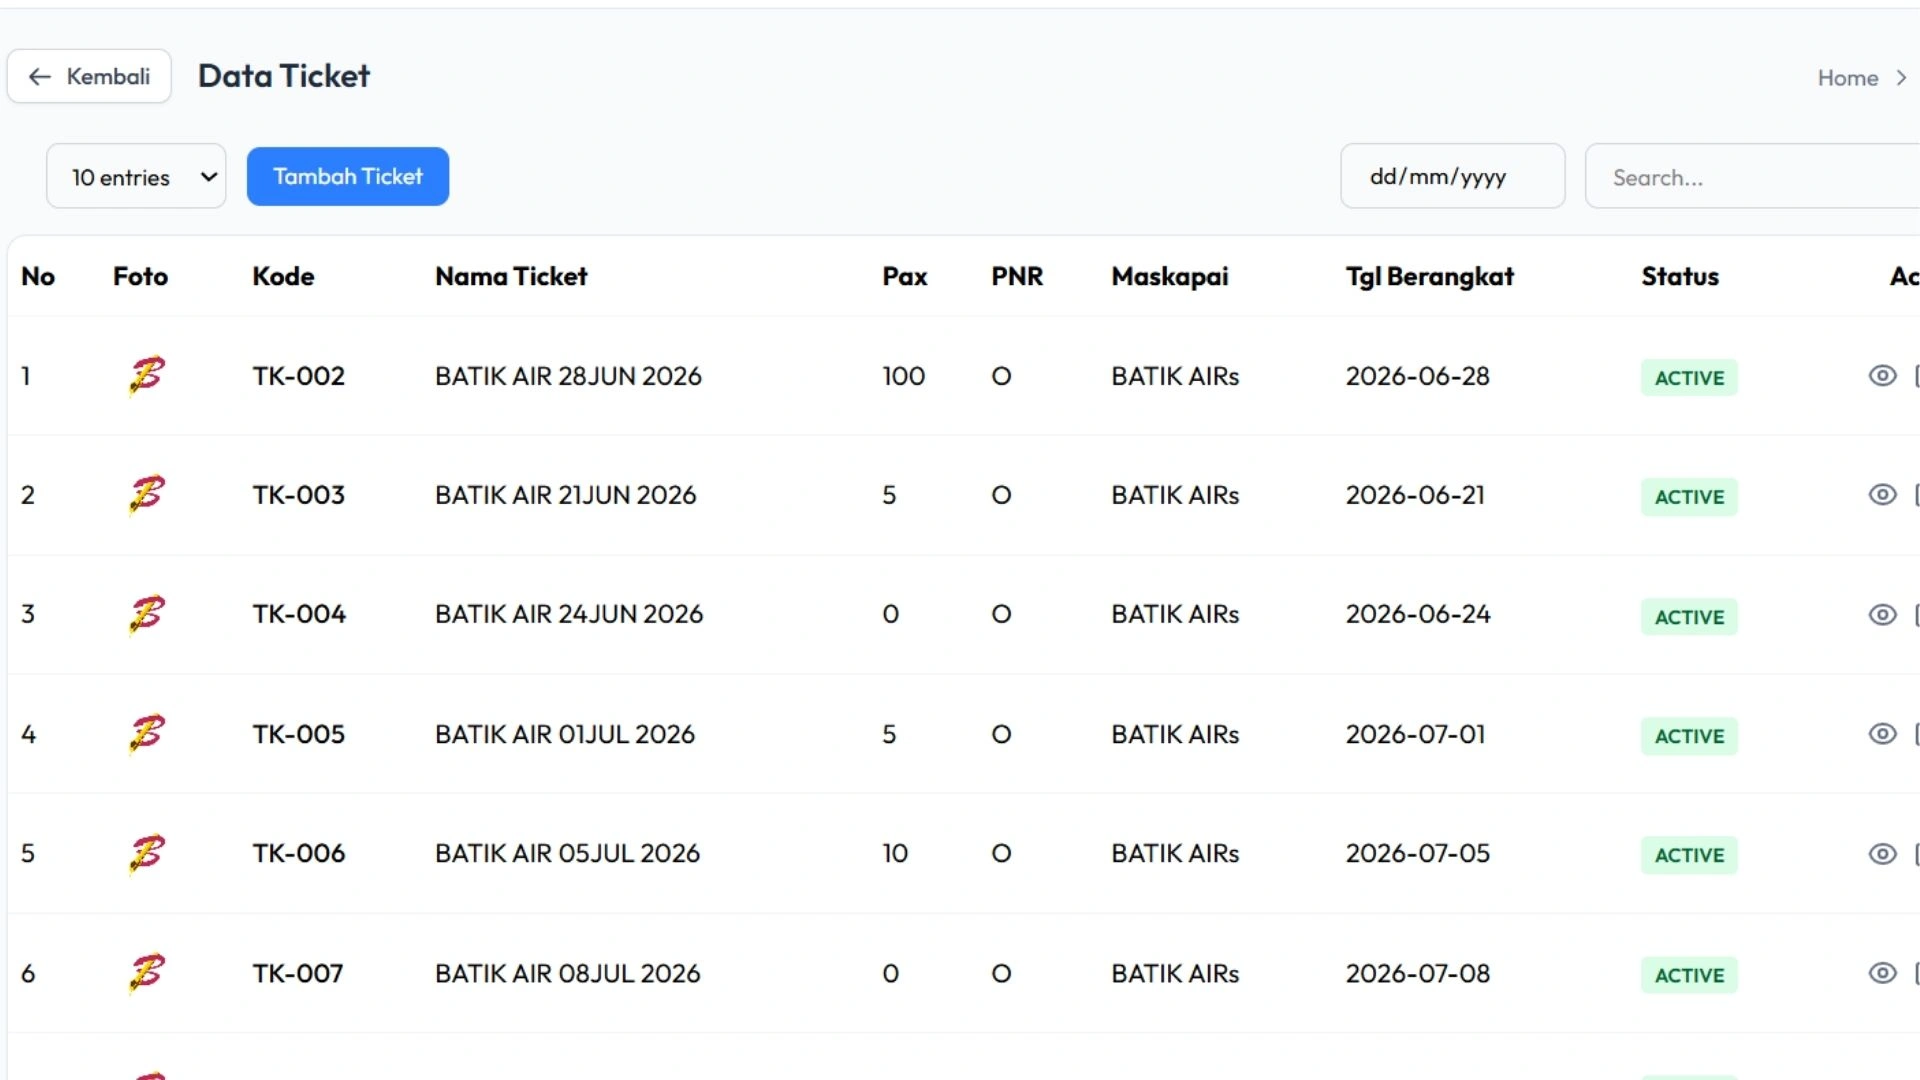Click the Tambah Ticket button
The image size is (1920, 1080).
coord(347,177)
